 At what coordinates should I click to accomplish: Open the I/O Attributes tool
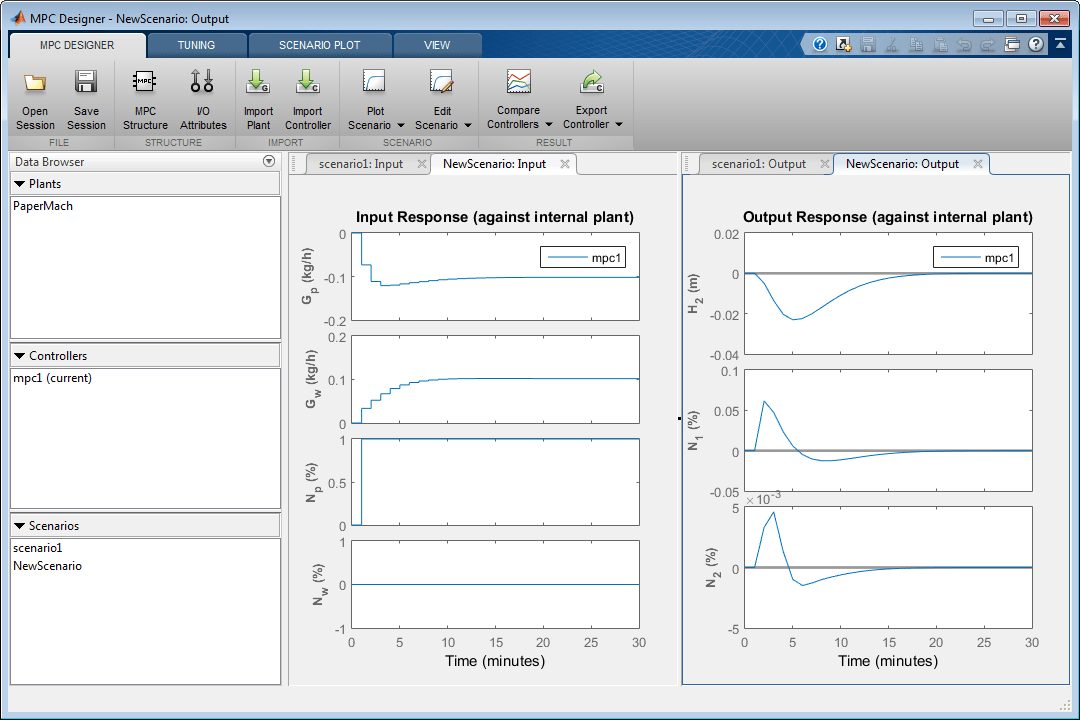[202, 99]
